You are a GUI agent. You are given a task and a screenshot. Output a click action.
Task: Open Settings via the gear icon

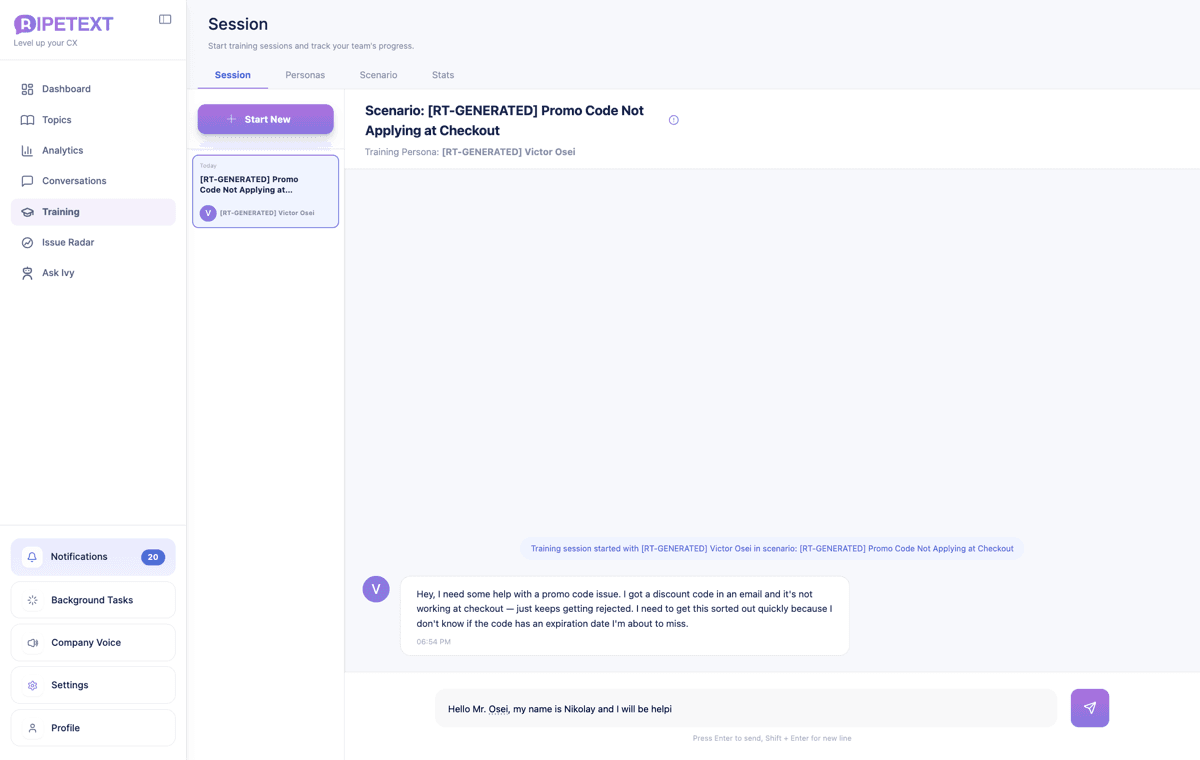click(32, 685)
